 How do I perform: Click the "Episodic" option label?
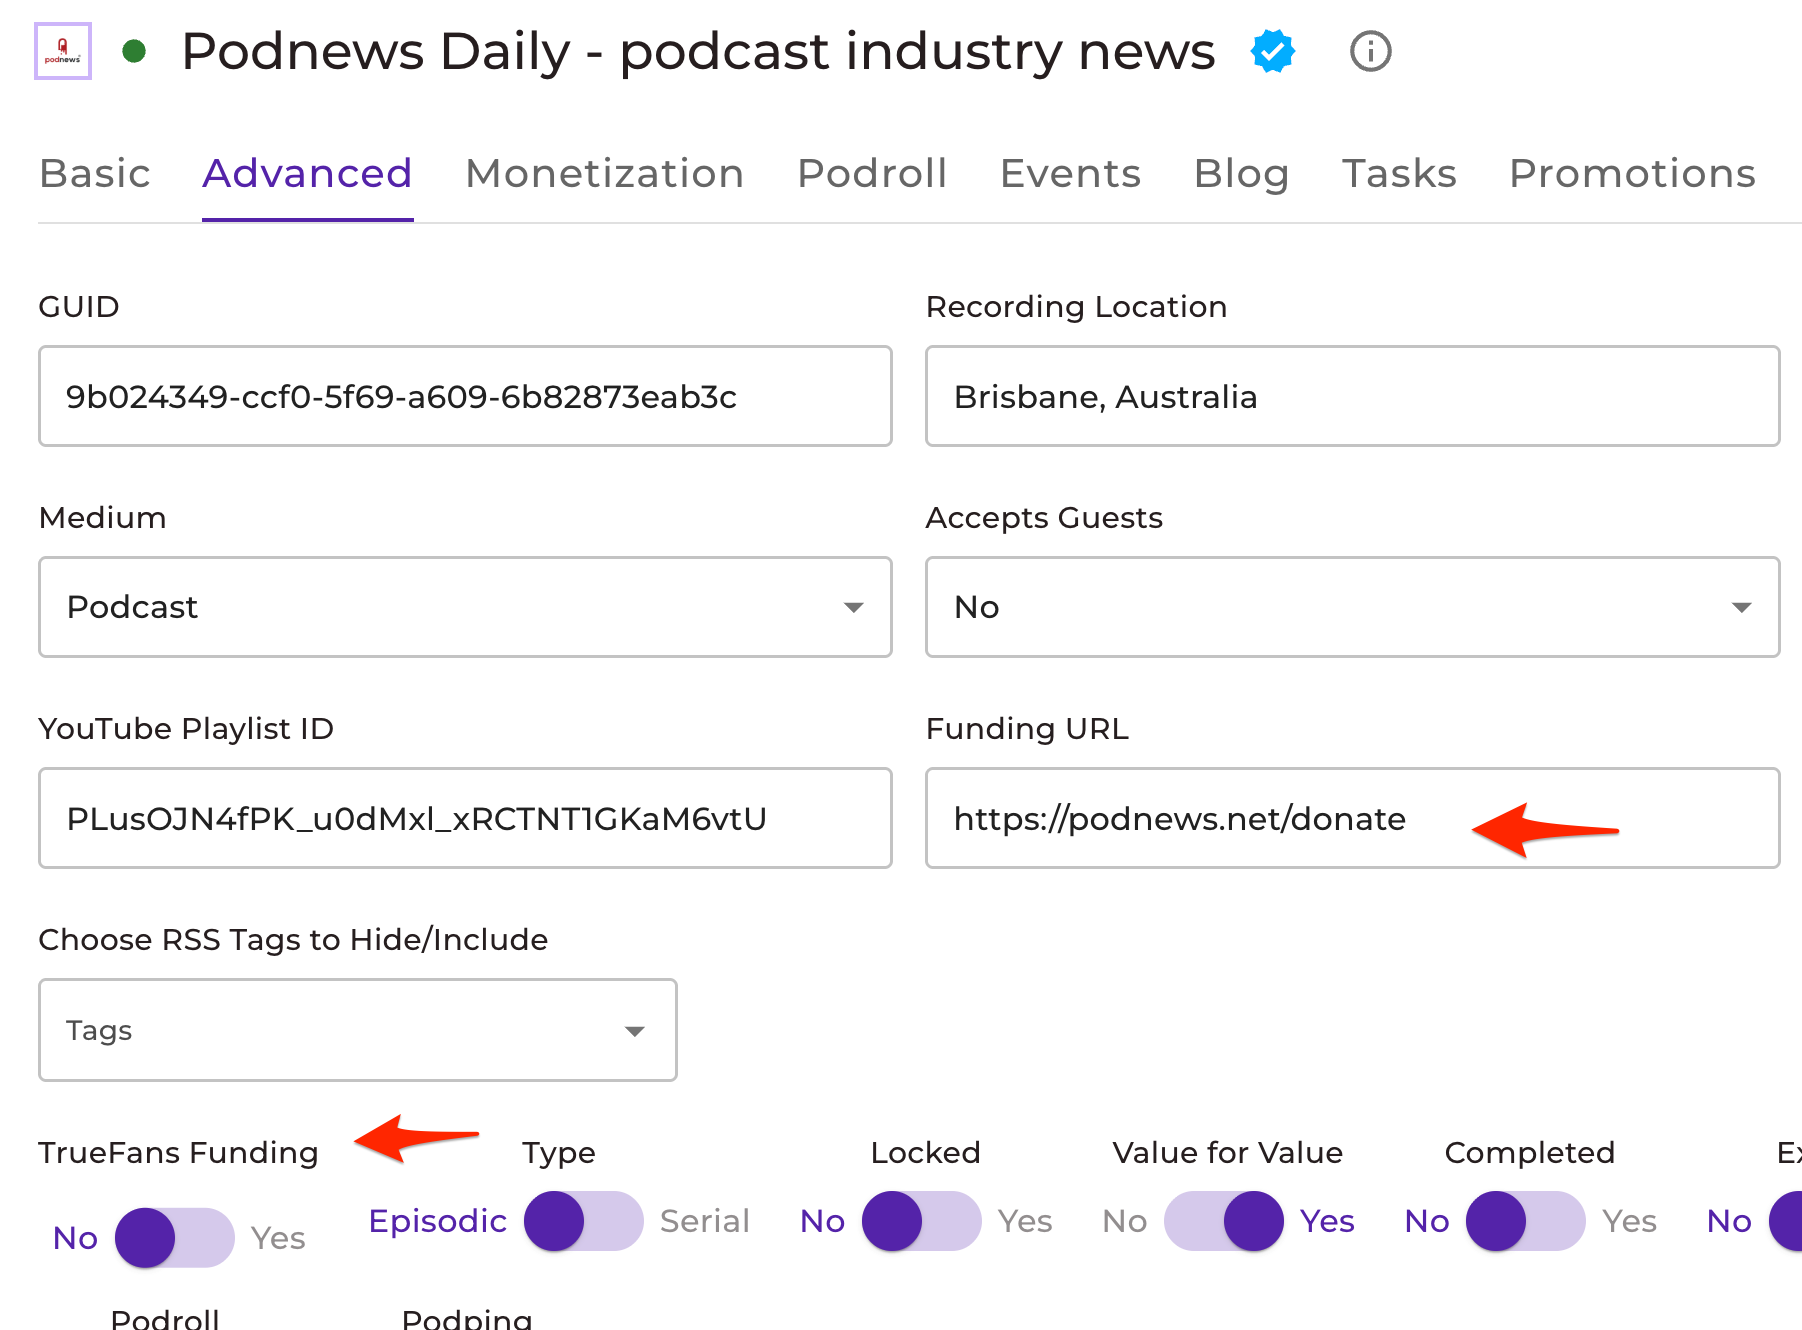(438, 1221)
